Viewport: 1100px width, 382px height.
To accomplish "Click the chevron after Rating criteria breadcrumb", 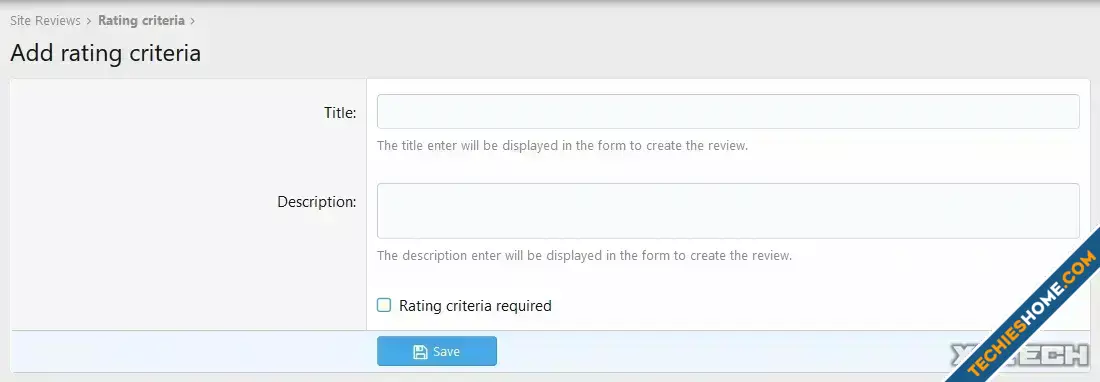I will coord(192,21).
